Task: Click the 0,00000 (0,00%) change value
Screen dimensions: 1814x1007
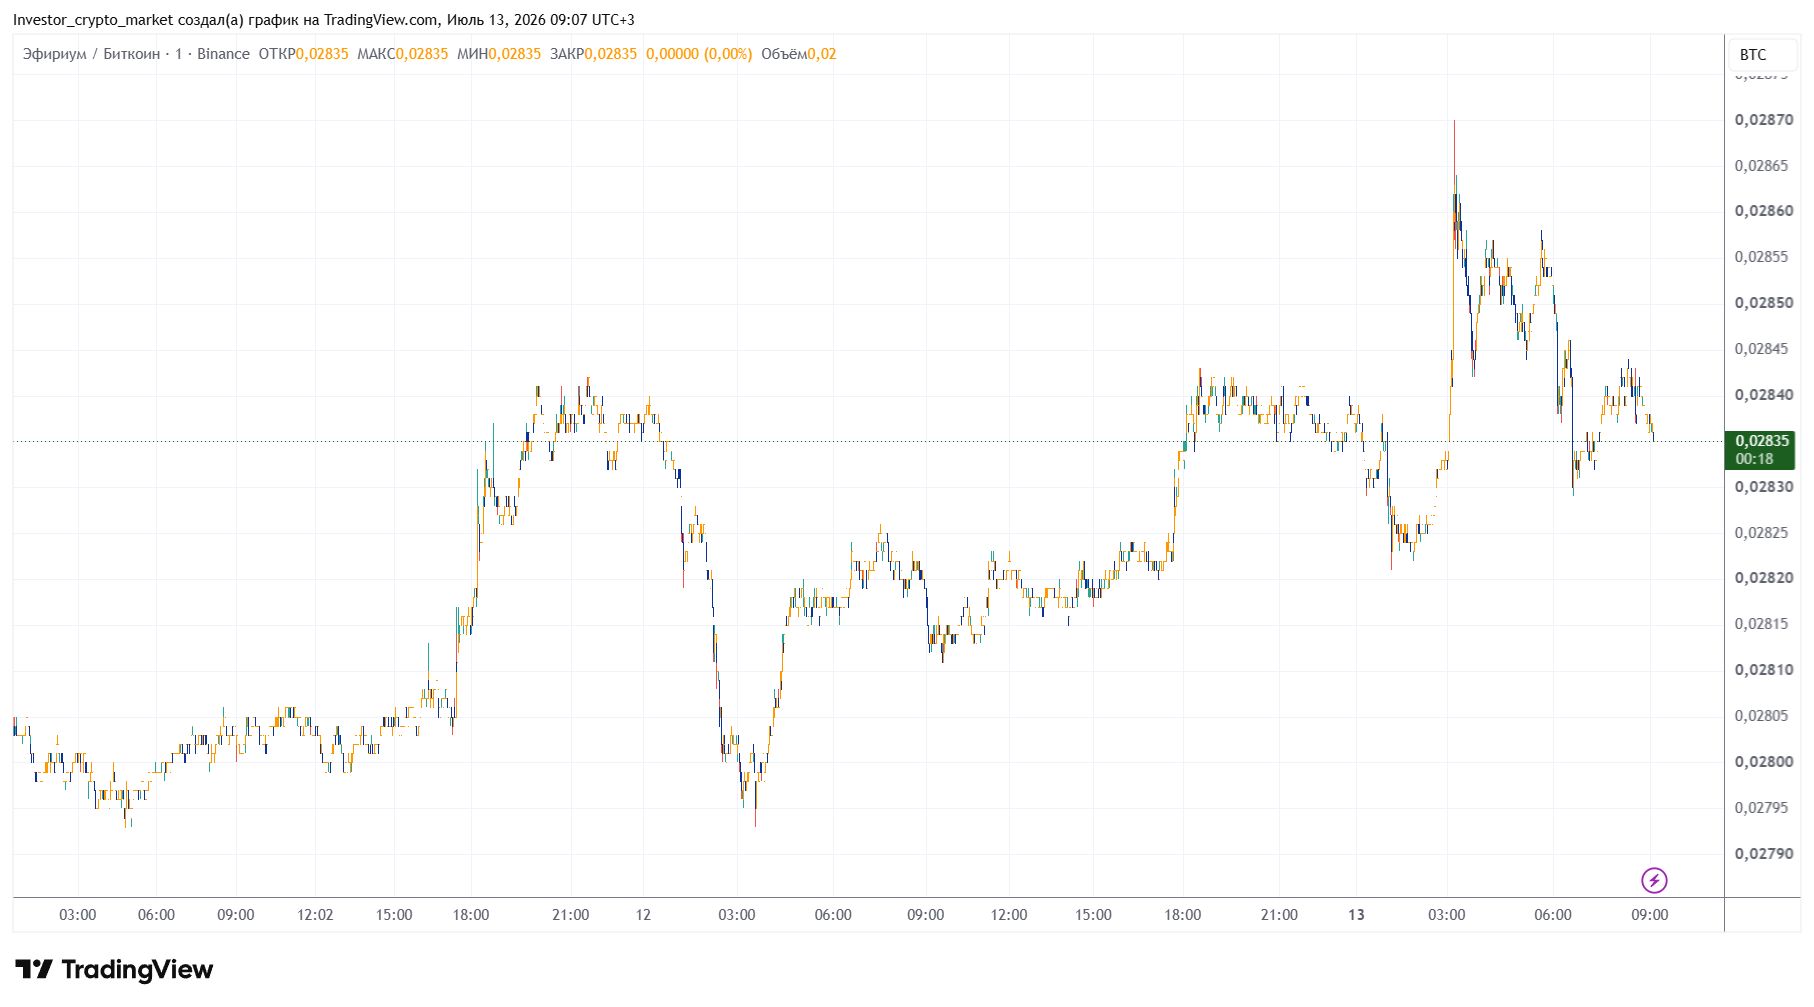Action: pyautogui.click(x=699, y=54)
